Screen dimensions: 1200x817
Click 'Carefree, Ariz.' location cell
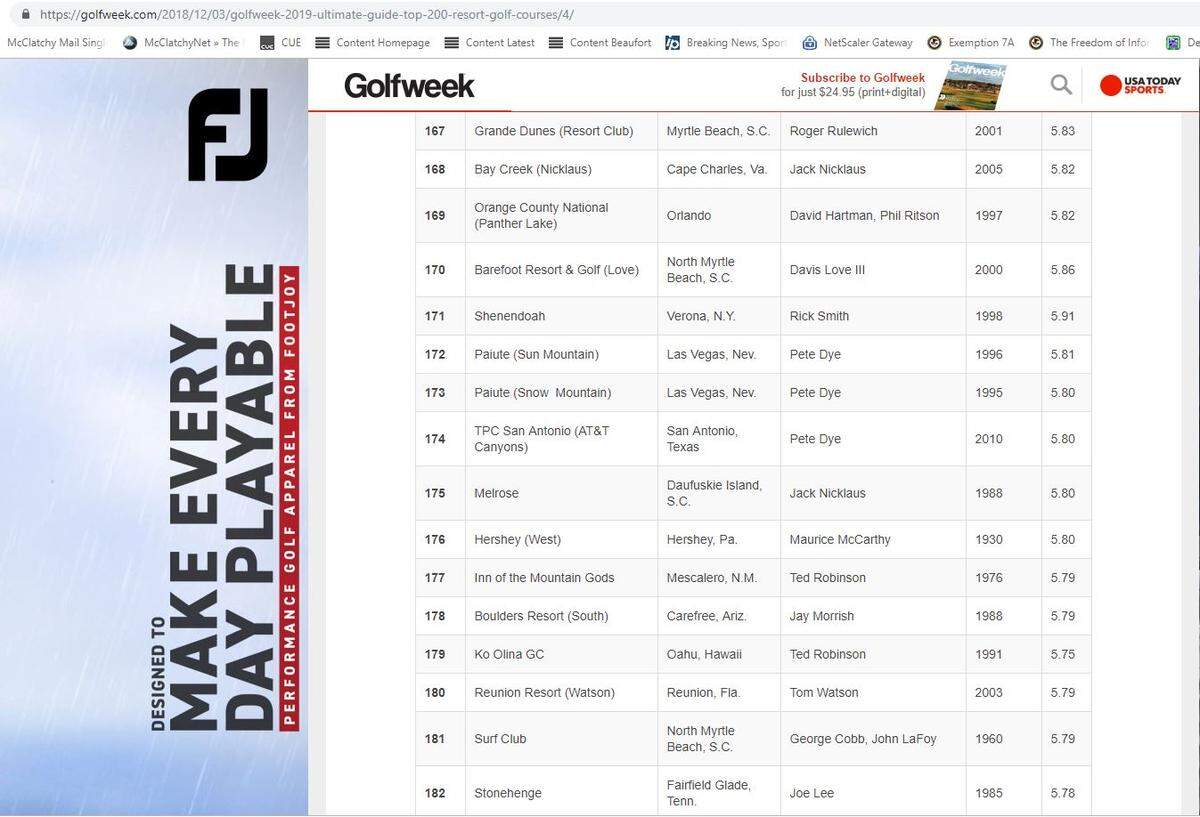719,615
